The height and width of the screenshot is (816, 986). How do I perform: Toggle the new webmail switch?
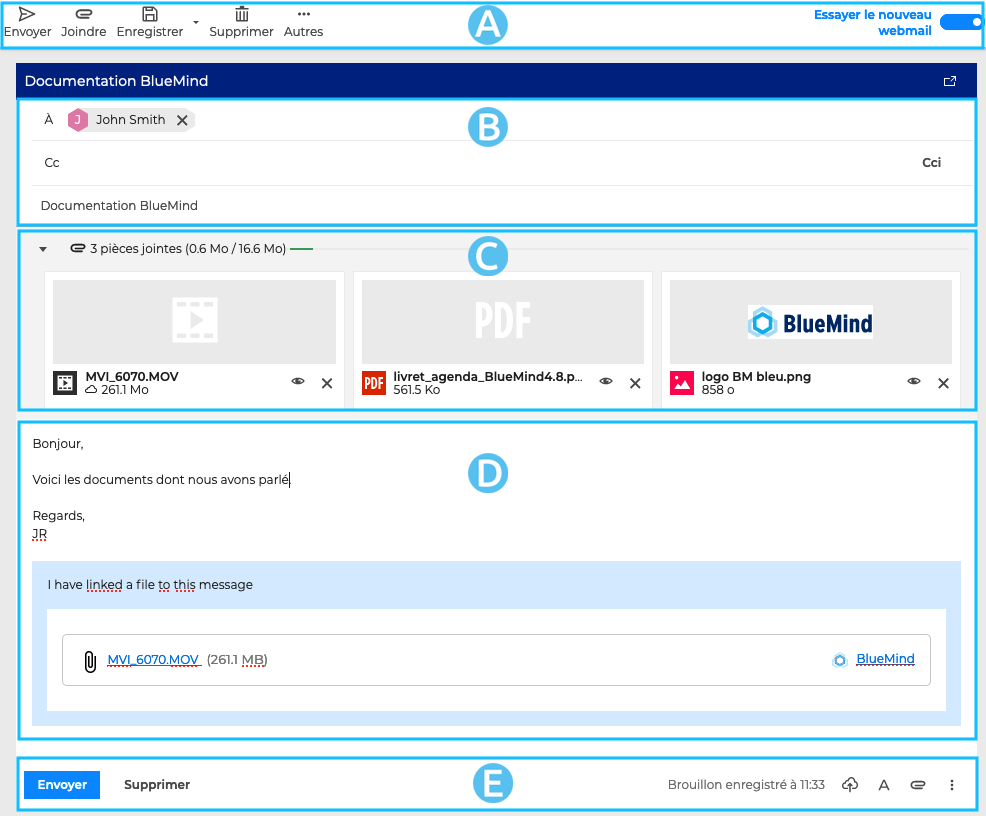point(962,22)
